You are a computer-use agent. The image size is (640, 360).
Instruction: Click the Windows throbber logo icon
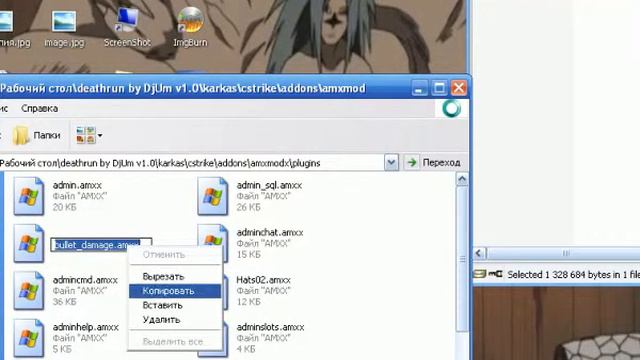[x=451, y=109]
